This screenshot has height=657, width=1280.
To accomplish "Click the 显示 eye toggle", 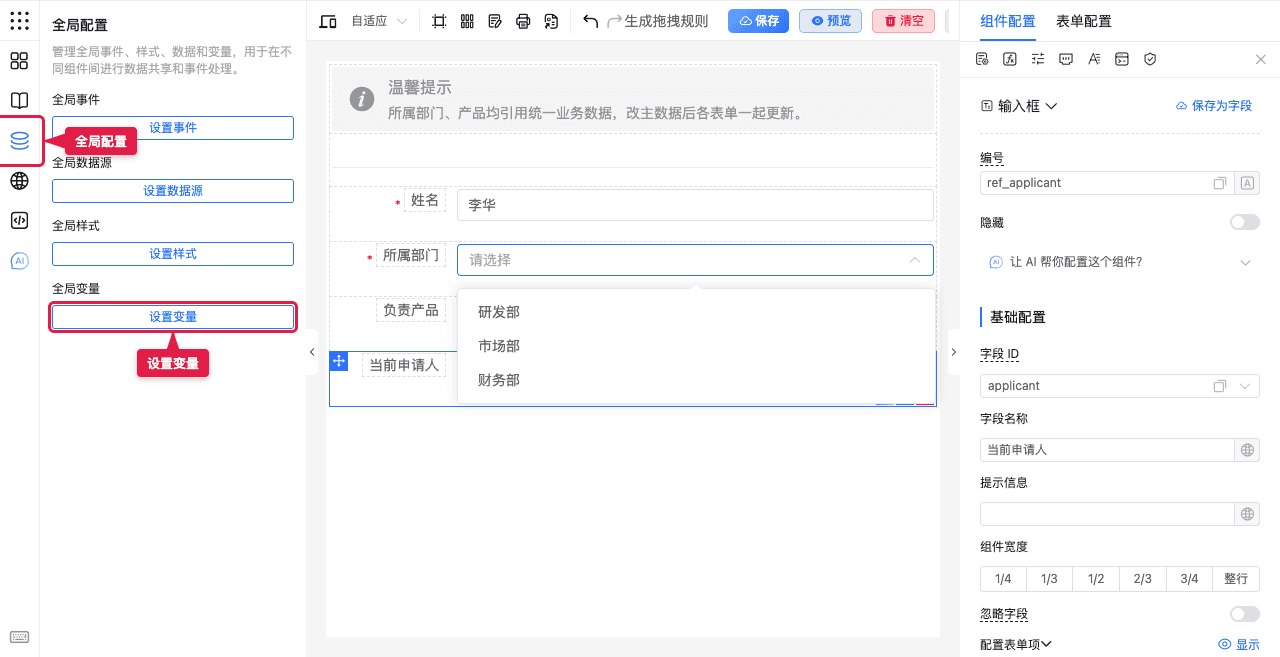I will point(1239,645).
